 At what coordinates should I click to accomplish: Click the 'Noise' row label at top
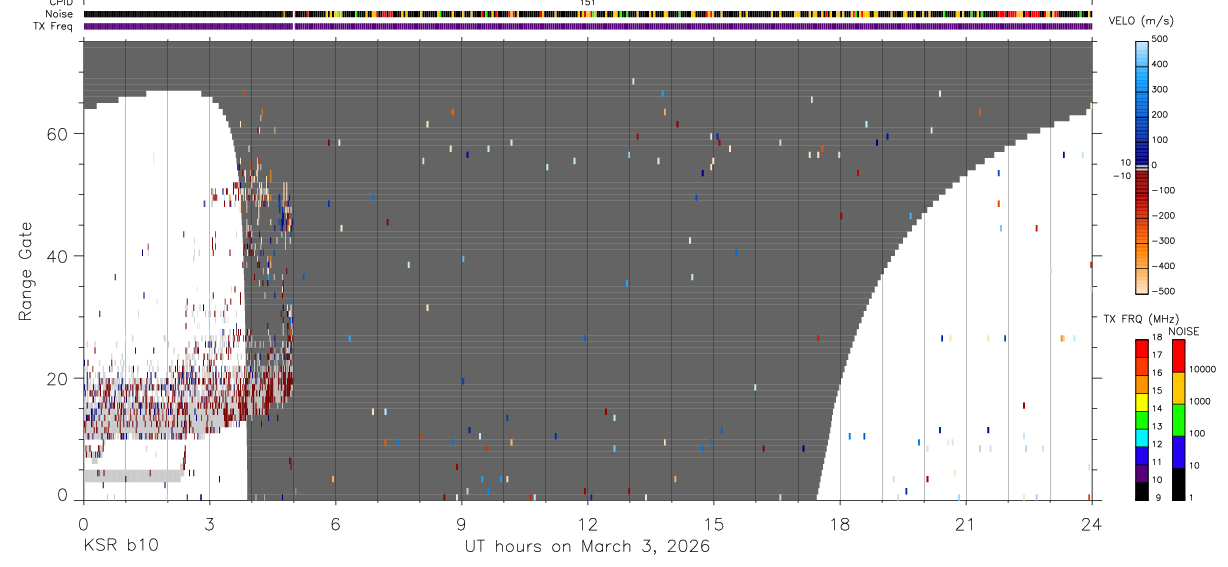point(60,14)
